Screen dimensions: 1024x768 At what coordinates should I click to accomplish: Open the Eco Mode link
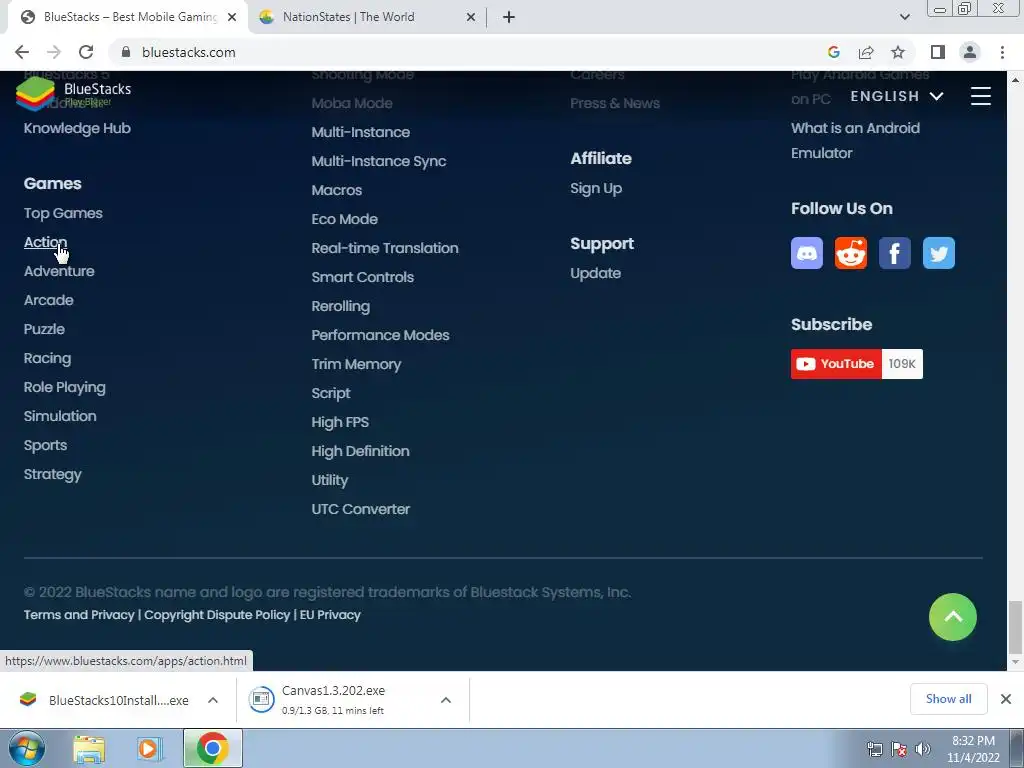pyautogui.click(x=345, y=219)
